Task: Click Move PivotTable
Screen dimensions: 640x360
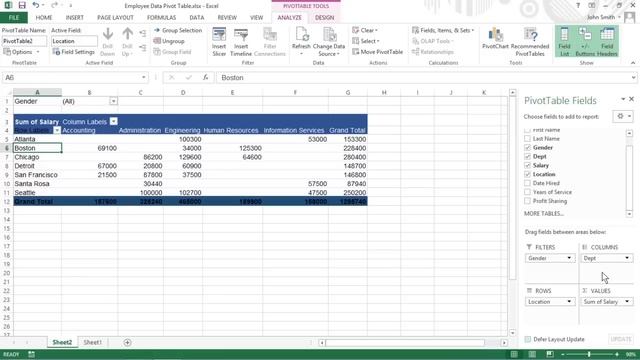Action: (378, 52)
